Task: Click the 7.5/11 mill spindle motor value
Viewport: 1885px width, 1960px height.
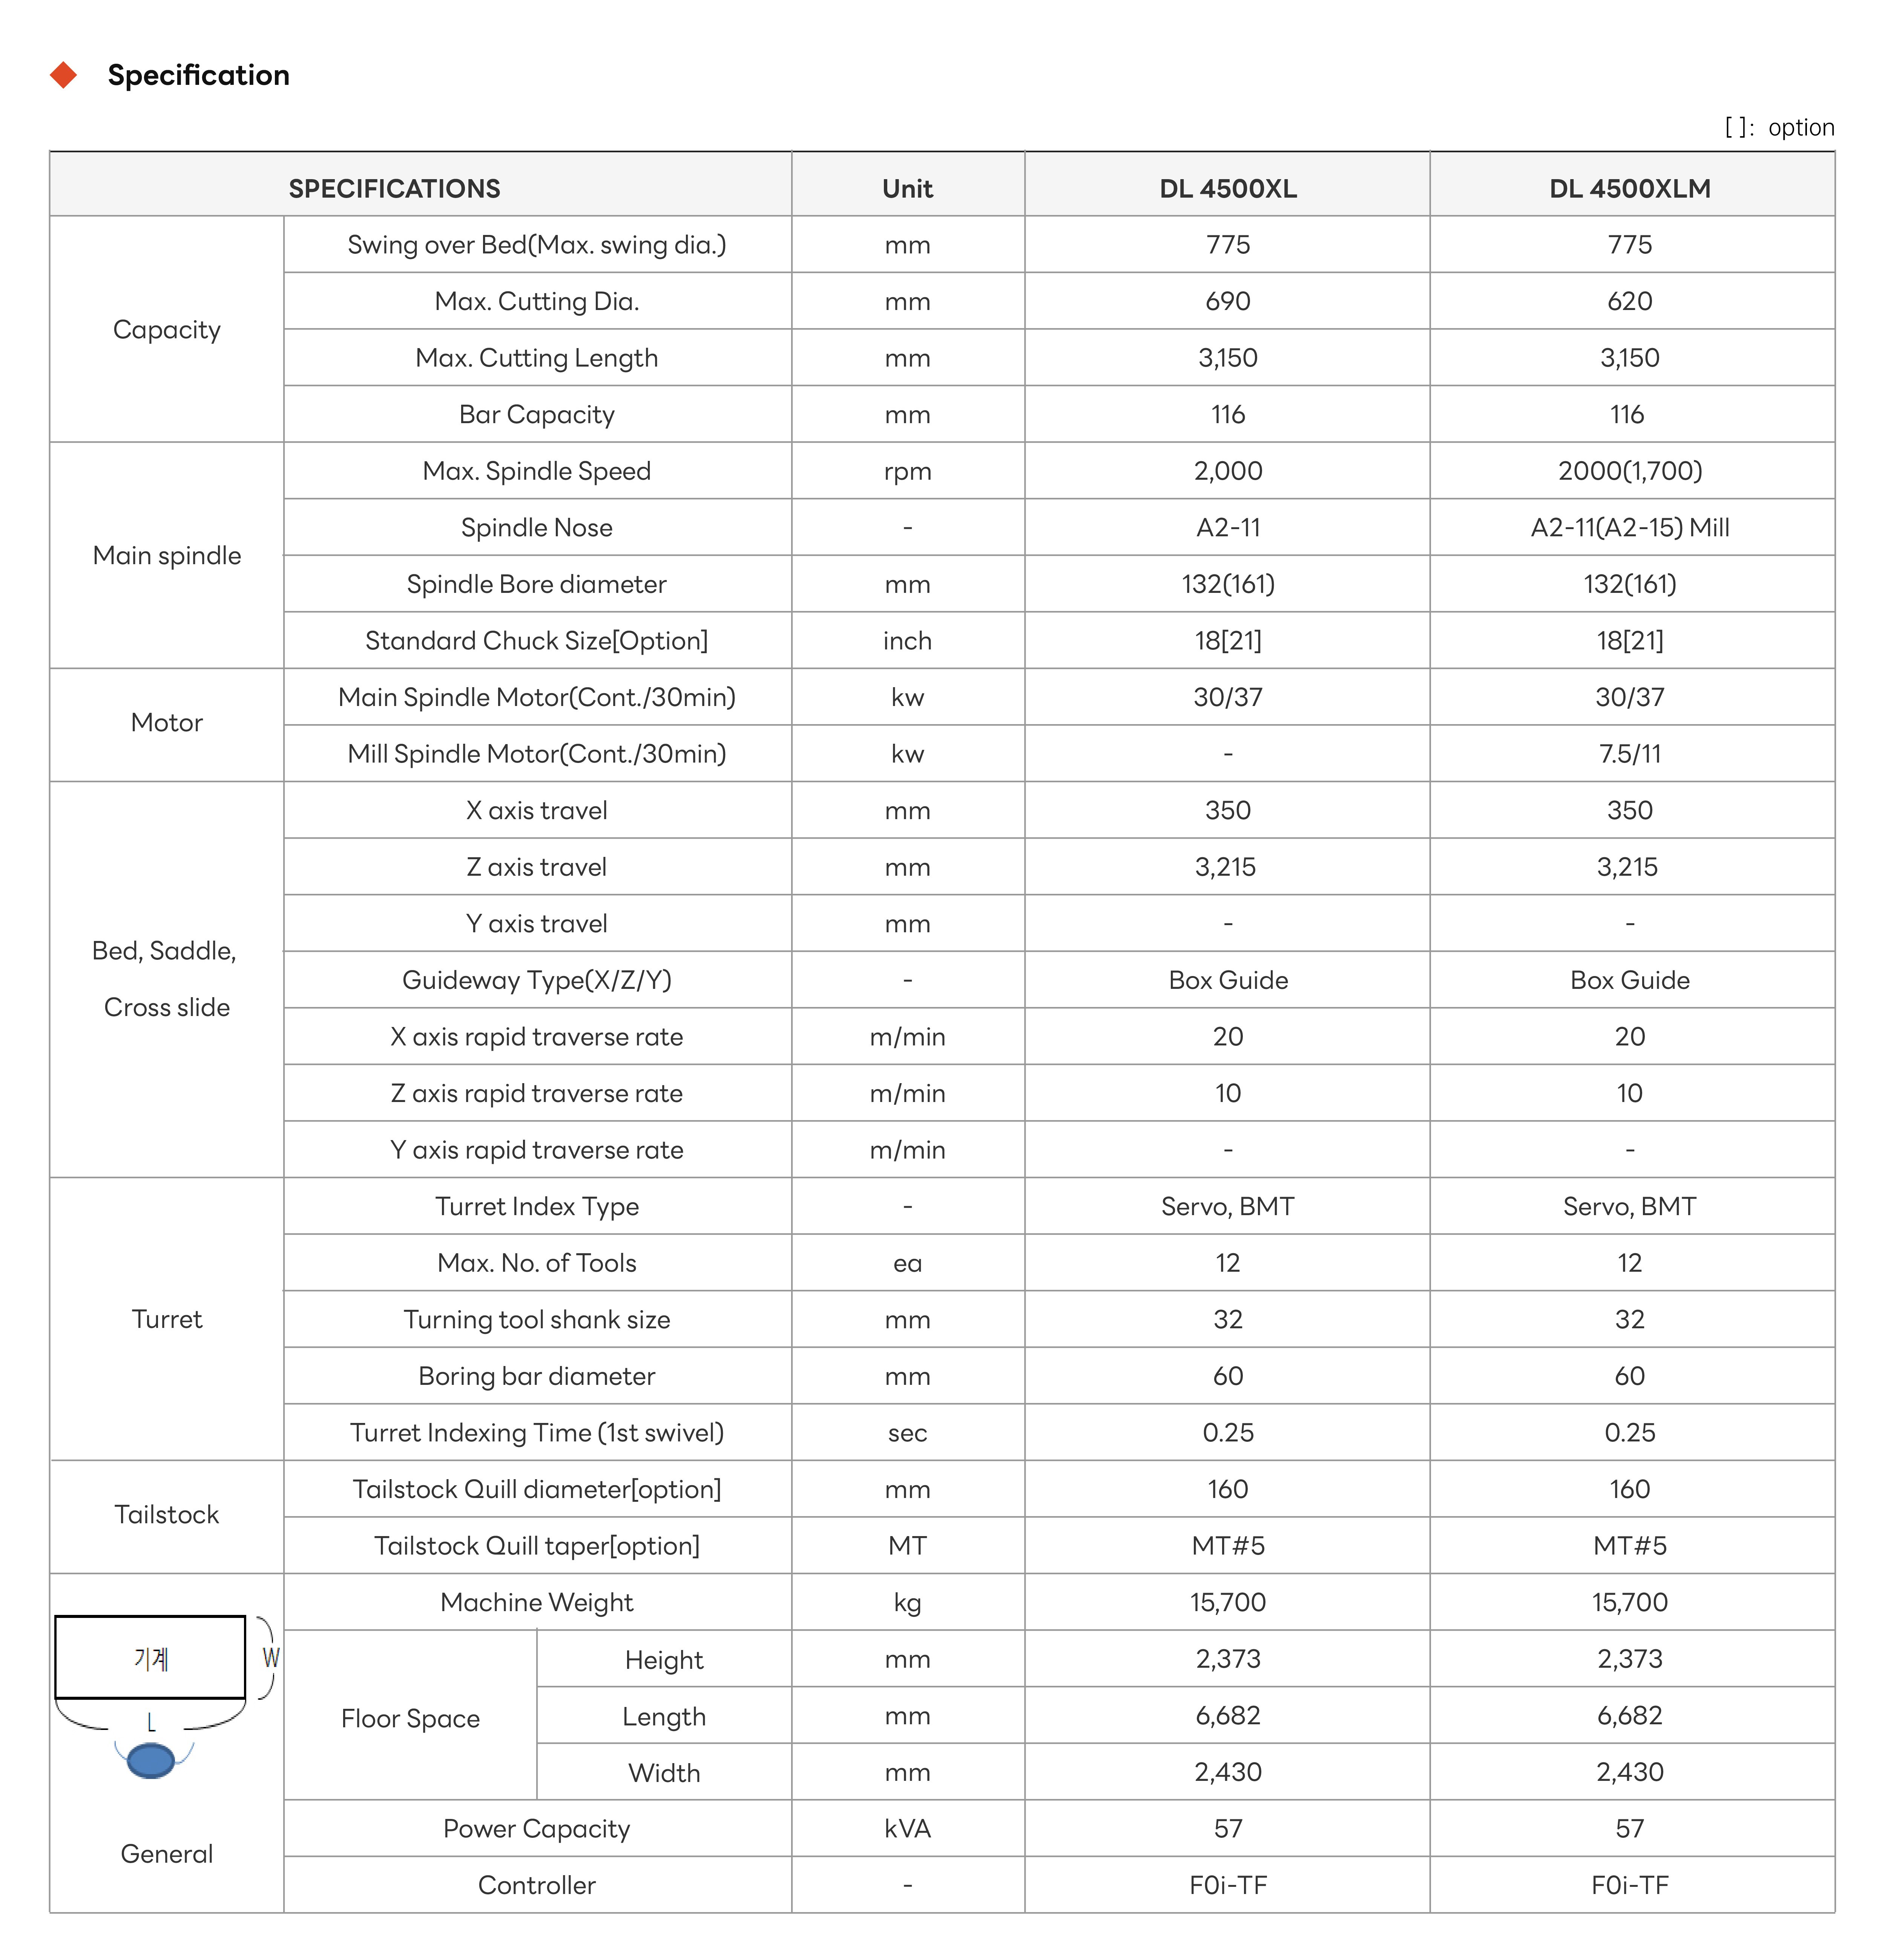Action: (x=1630, y=754)
